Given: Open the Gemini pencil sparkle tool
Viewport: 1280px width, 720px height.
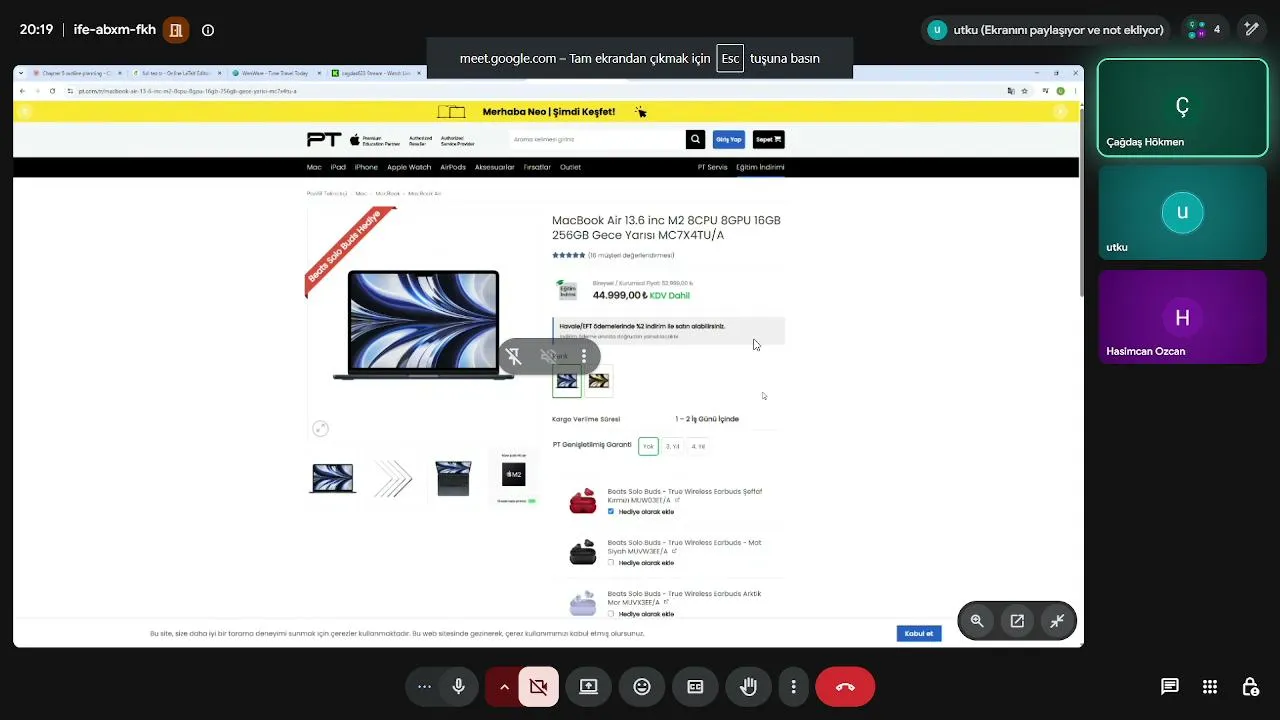Looking at the screenshot, I should point(1251,30).
